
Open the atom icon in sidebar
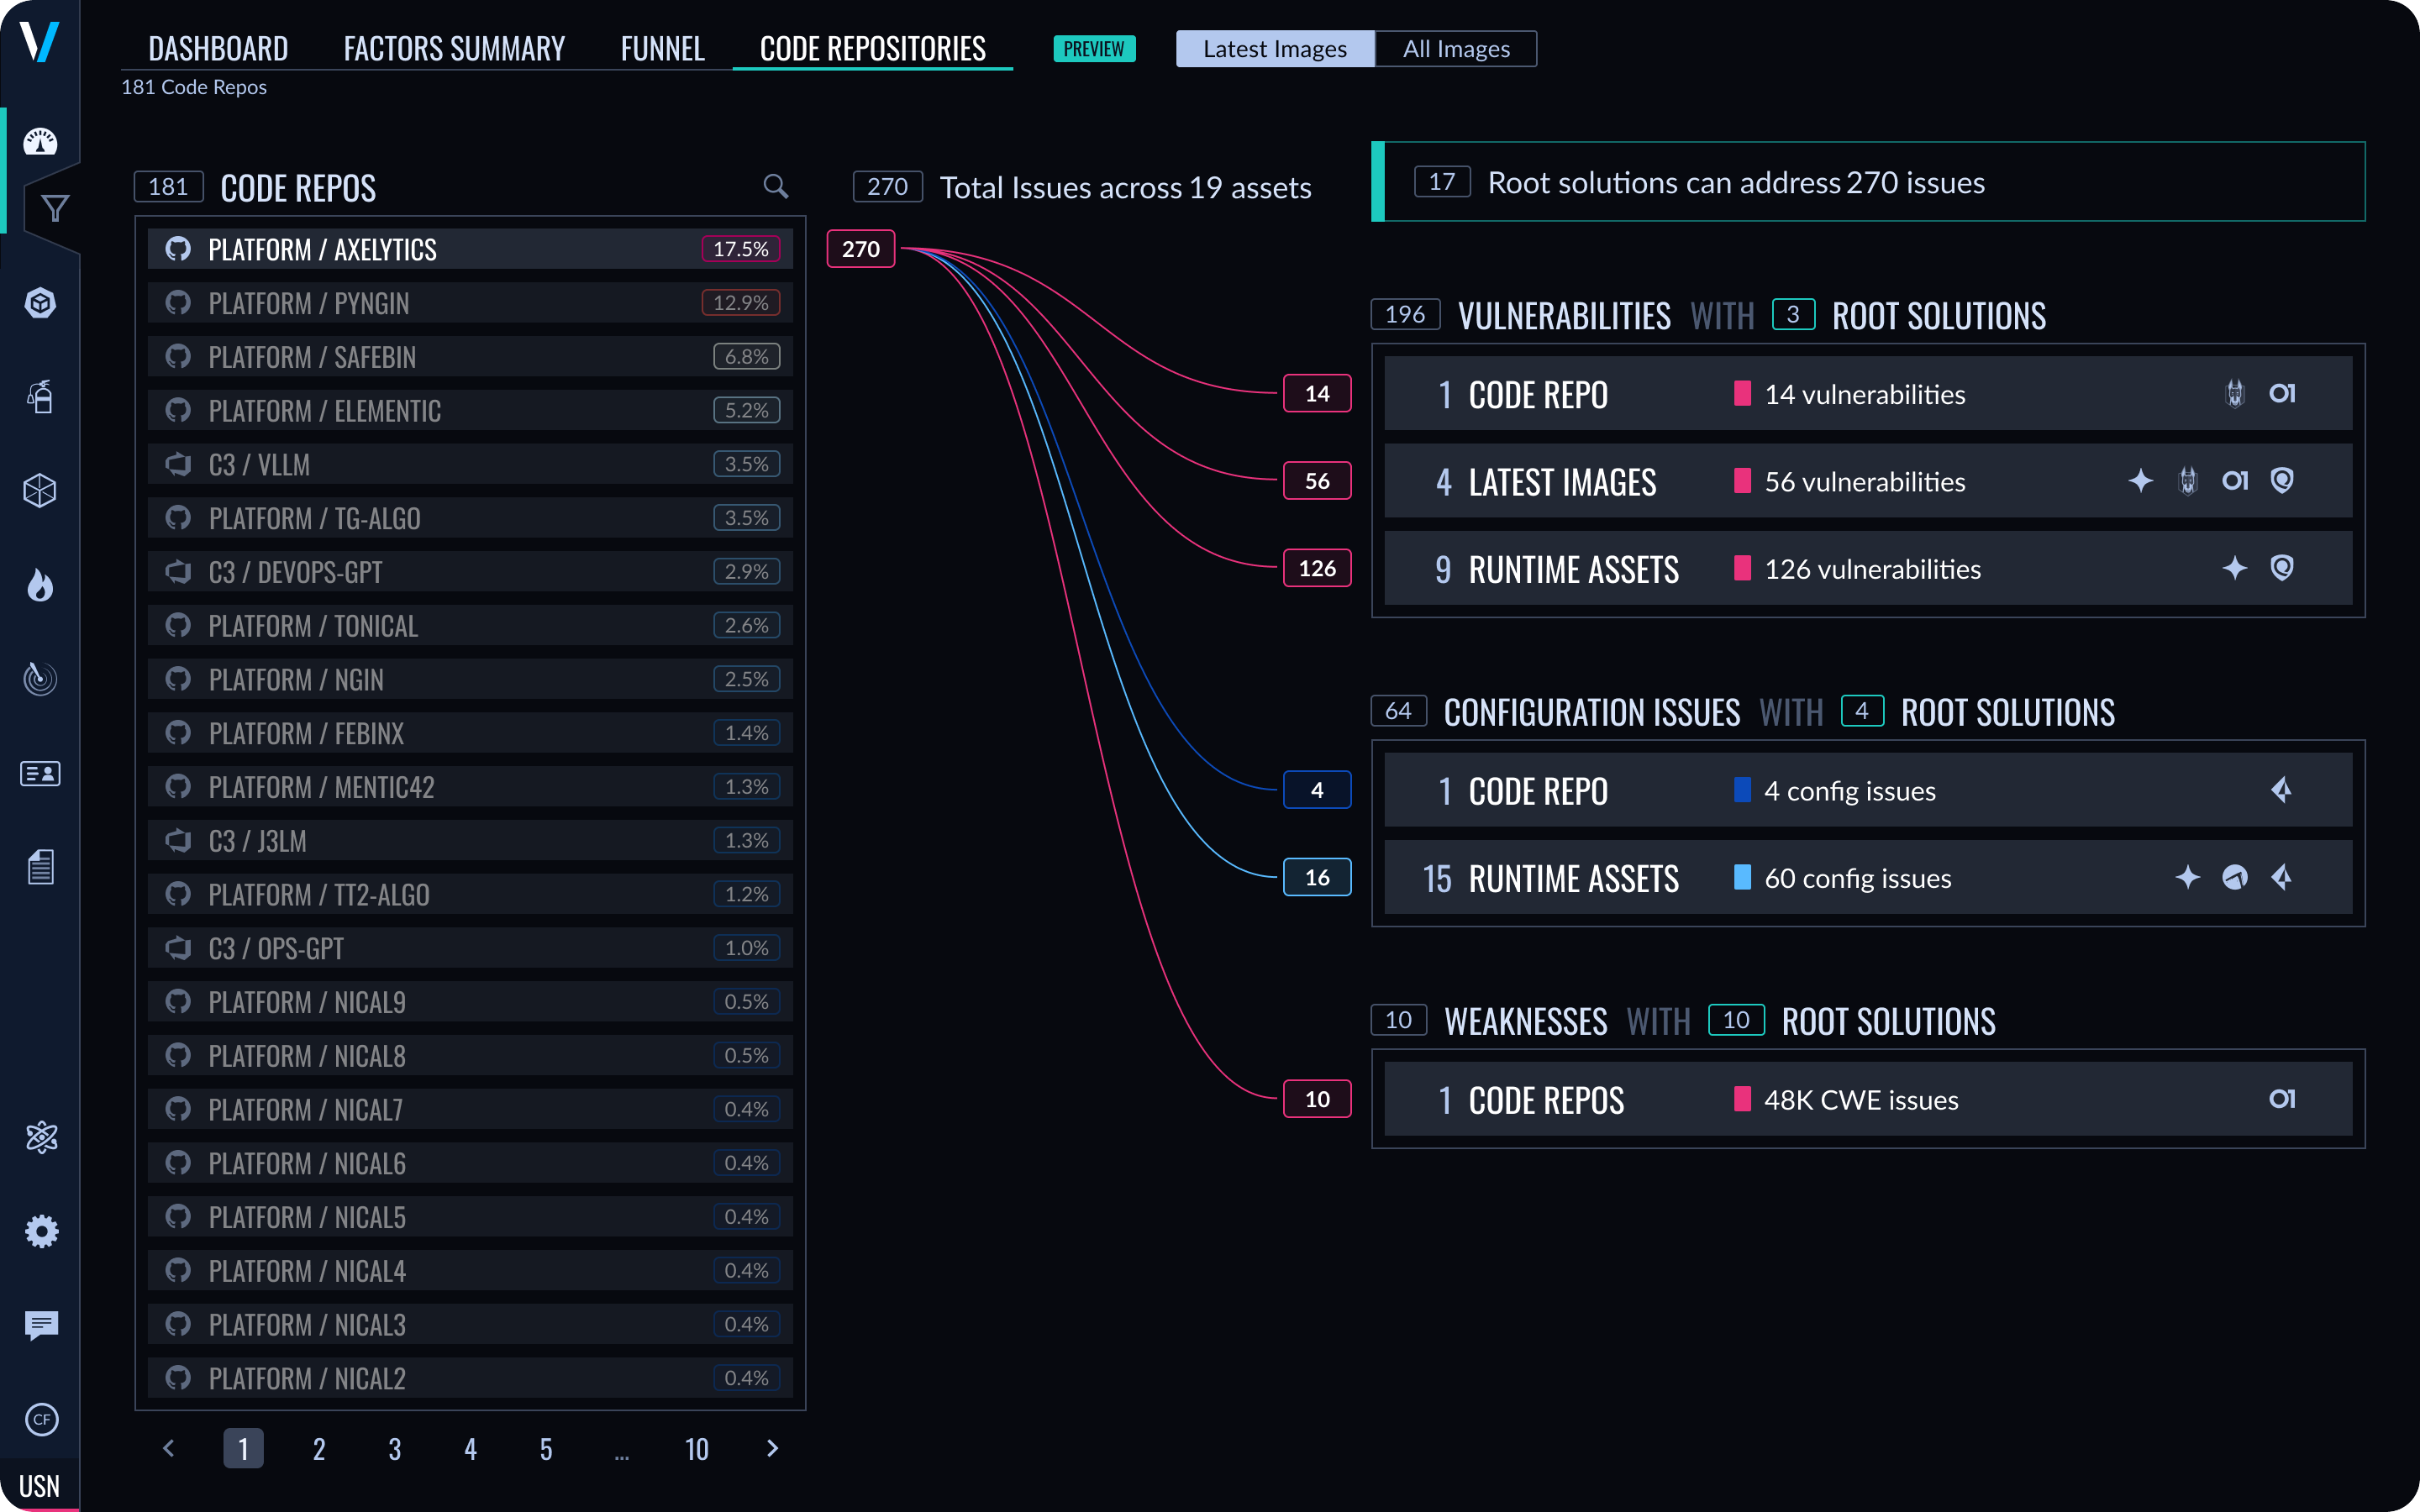41,1137
